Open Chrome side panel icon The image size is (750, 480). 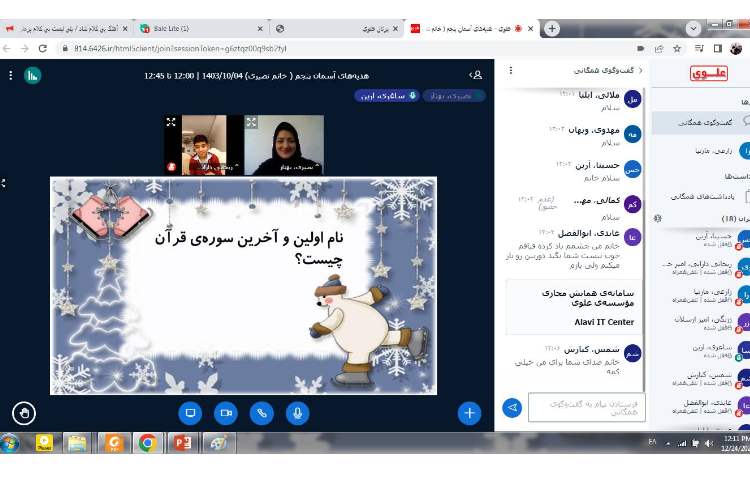tap(717, 48)
